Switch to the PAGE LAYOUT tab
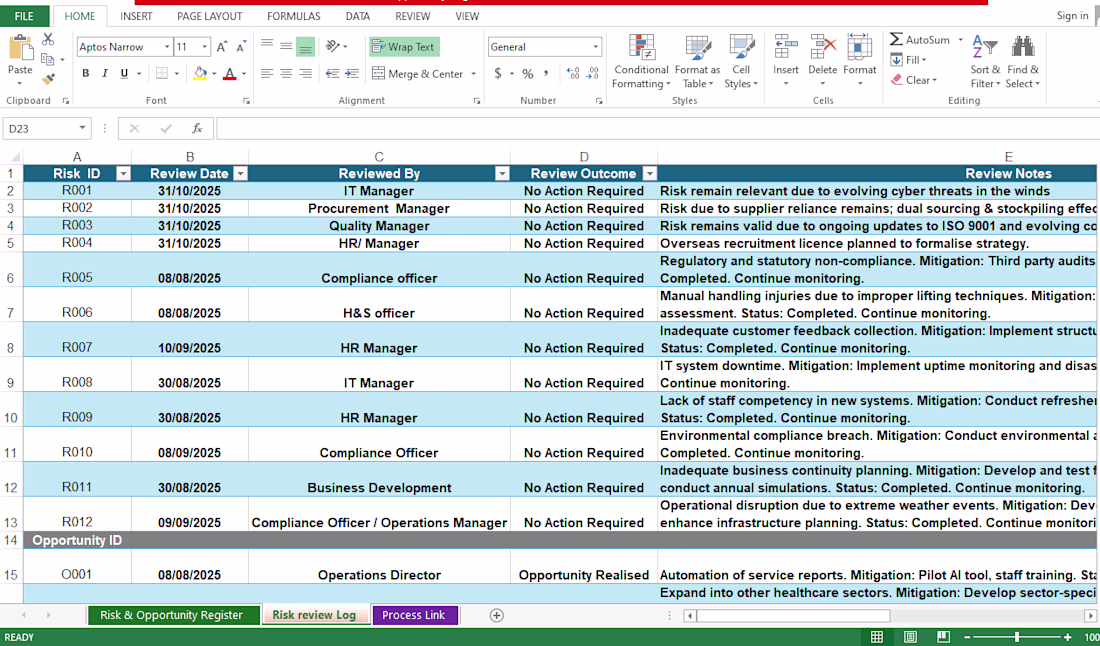 pyautogui.click(x=210, y=16)
